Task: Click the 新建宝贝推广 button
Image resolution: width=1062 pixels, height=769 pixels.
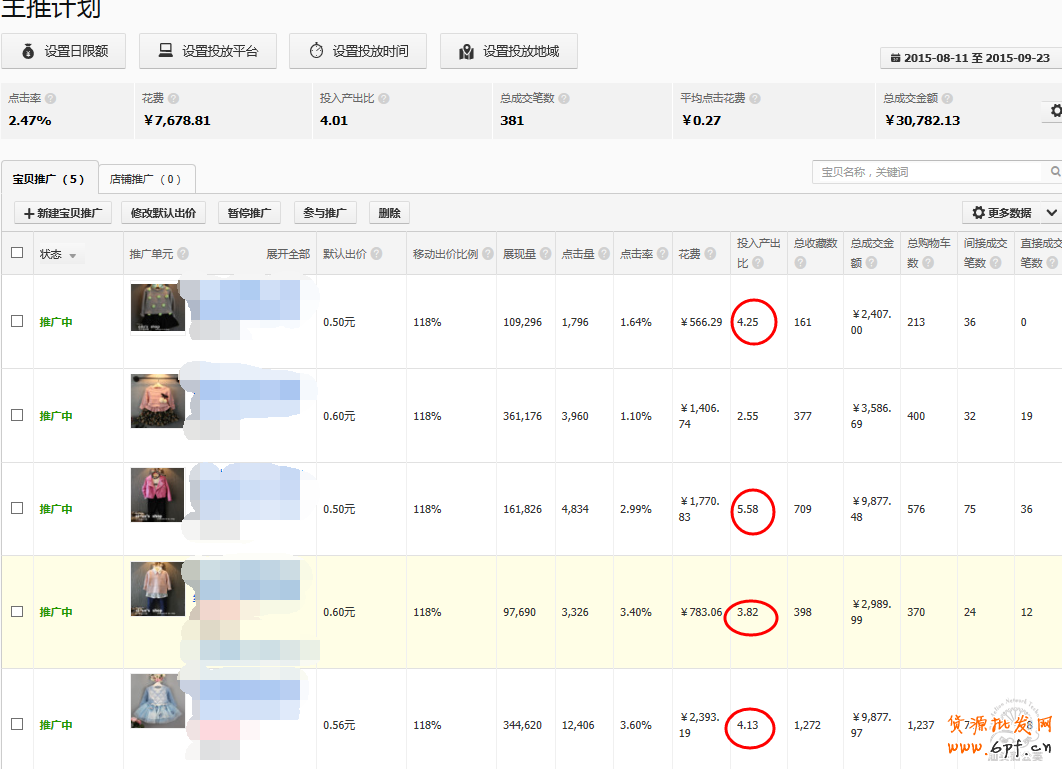Action: (63, 213)
